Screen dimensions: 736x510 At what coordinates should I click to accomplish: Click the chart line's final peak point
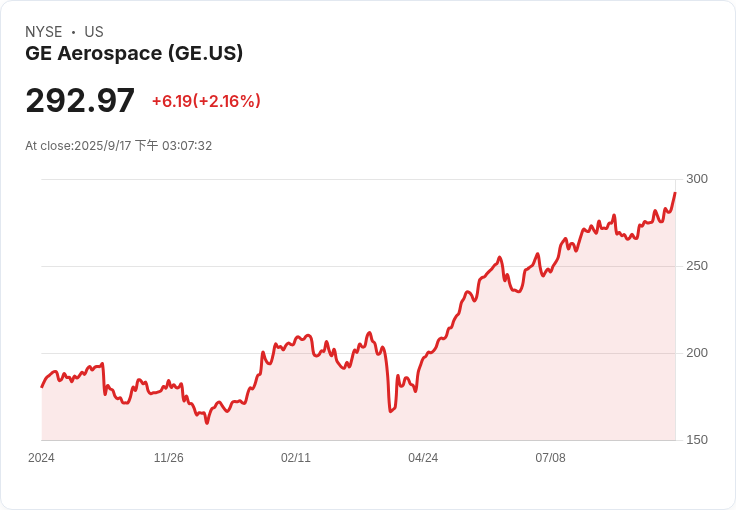coord(675,193)
